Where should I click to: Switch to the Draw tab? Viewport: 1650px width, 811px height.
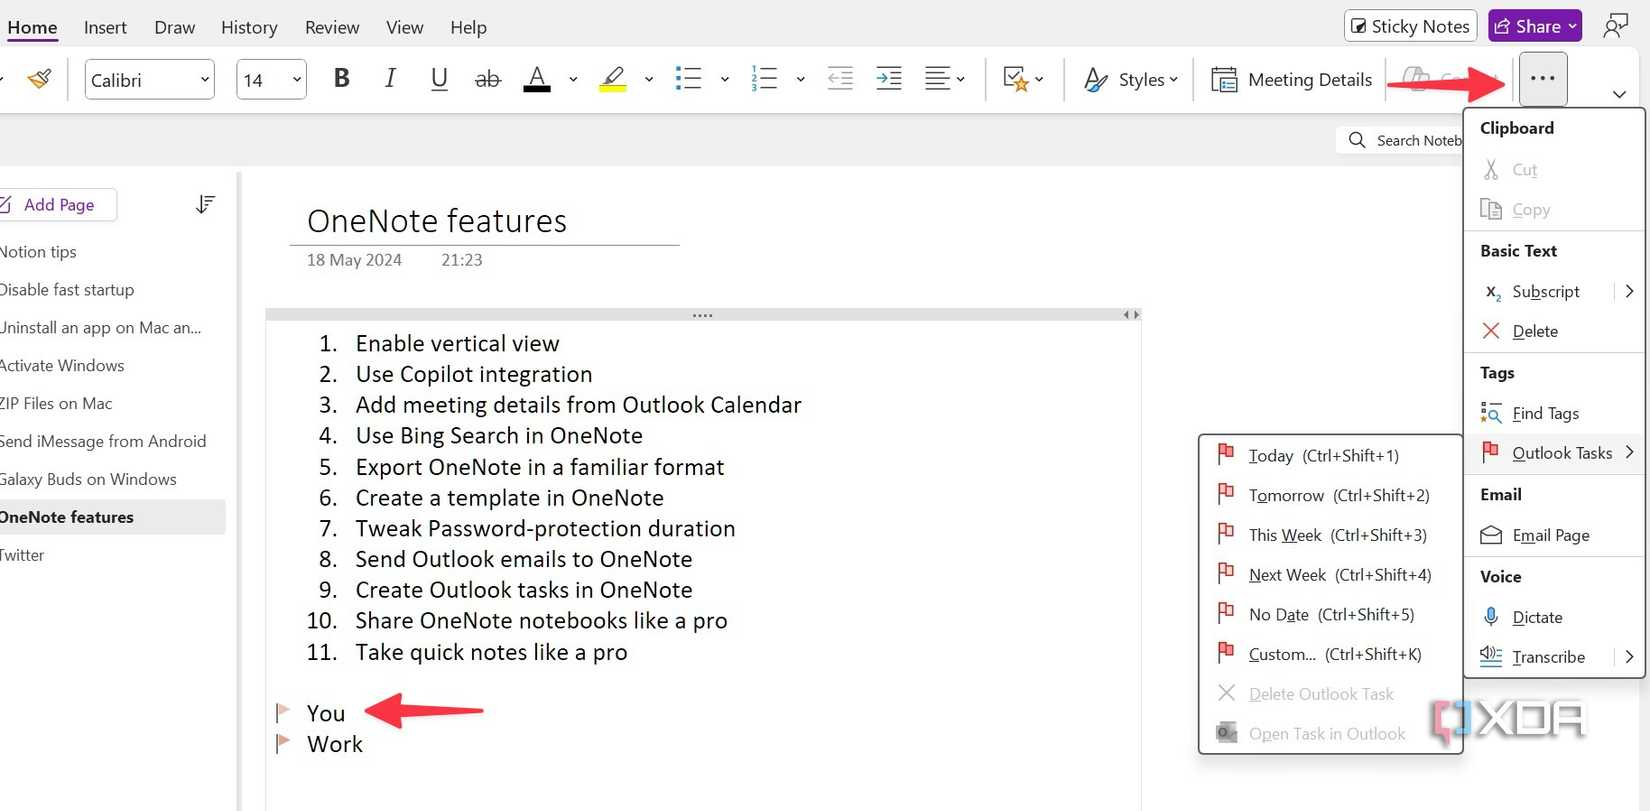click(175, 27)
